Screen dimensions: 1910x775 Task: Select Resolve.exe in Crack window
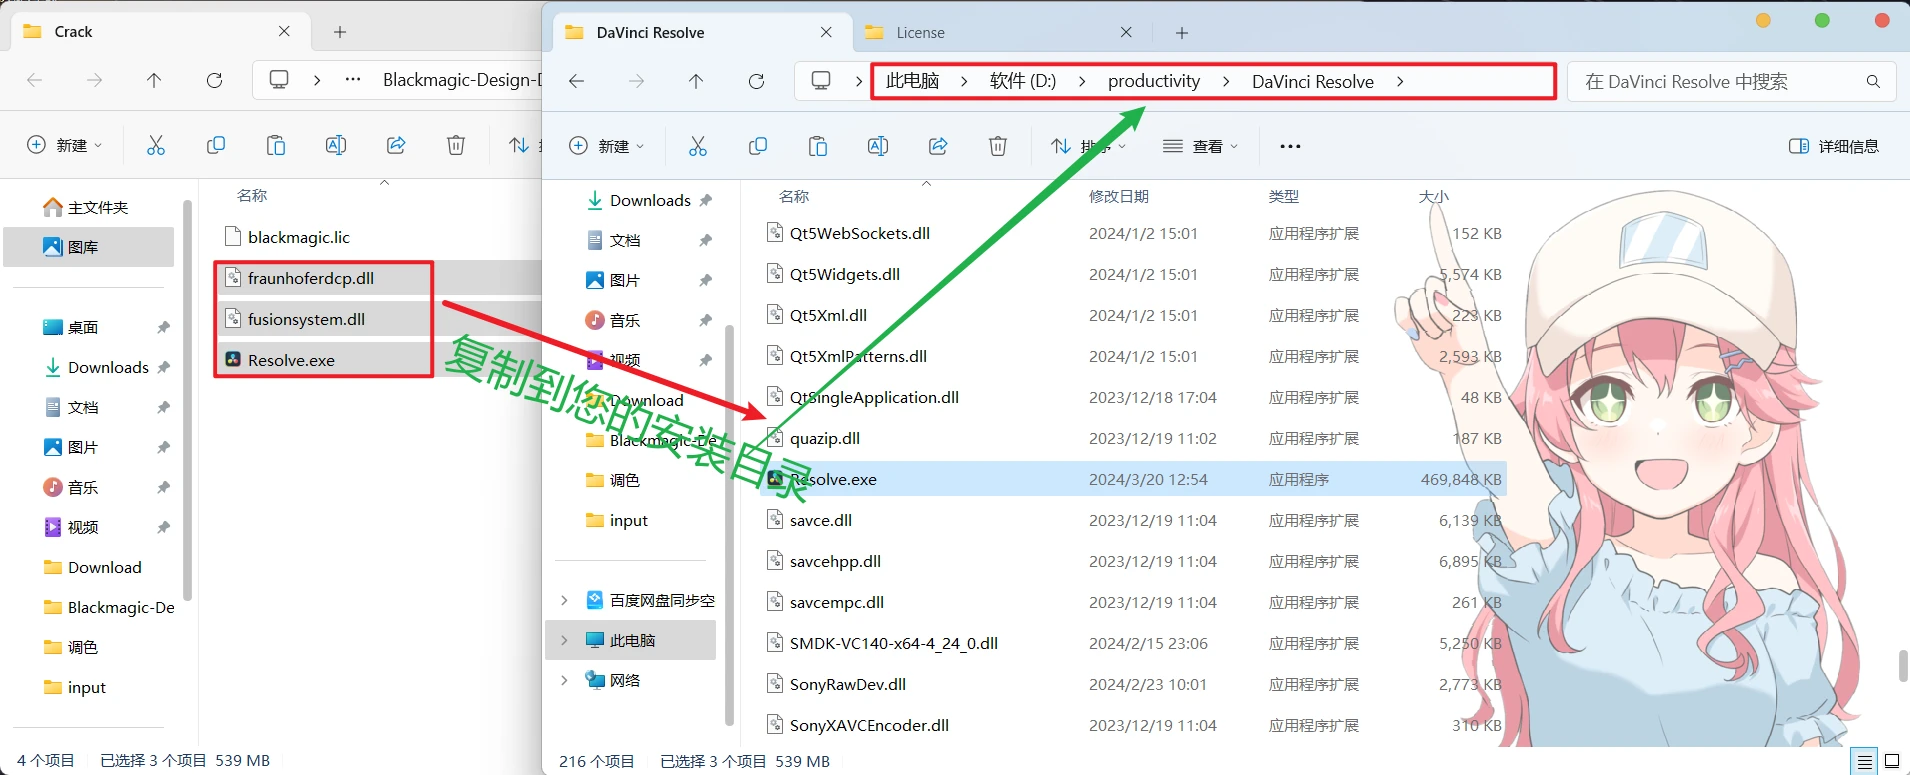[x=291, y=360]
